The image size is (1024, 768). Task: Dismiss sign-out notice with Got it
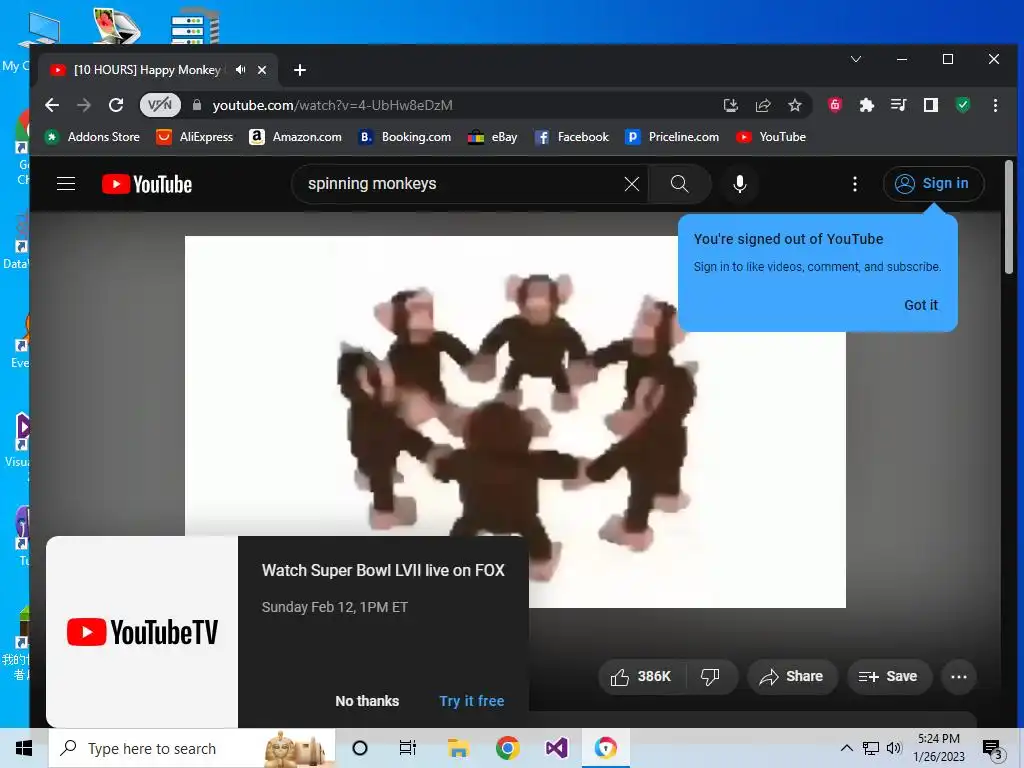920,305
